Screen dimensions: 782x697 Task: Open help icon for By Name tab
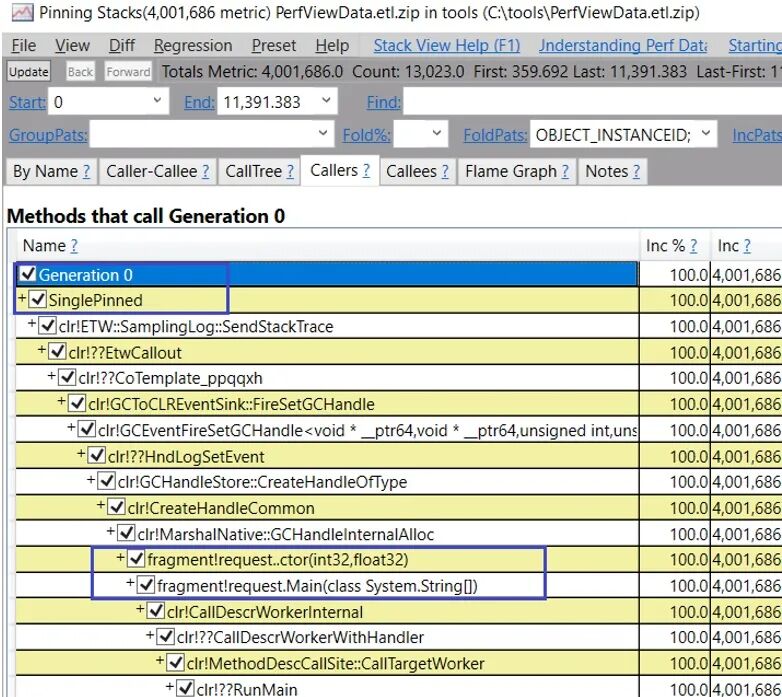(x=86, y=172)
